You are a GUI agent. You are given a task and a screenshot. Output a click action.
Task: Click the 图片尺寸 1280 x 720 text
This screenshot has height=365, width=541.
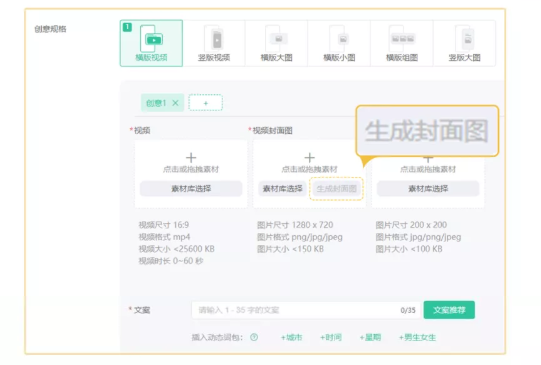[x=295, y=225]
